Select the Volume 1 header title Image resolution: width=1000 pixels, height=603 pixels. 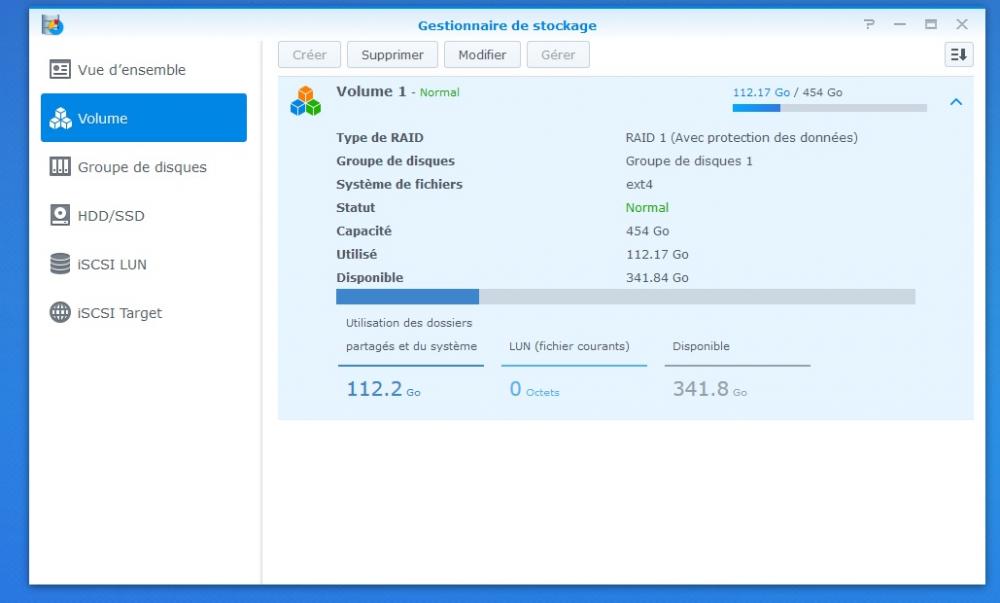[371, 92]
